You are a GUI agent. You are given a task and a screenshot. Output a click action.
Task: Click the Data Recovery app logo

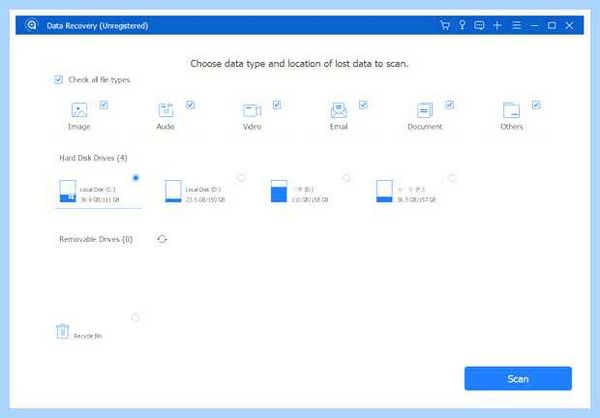point(31,25)
